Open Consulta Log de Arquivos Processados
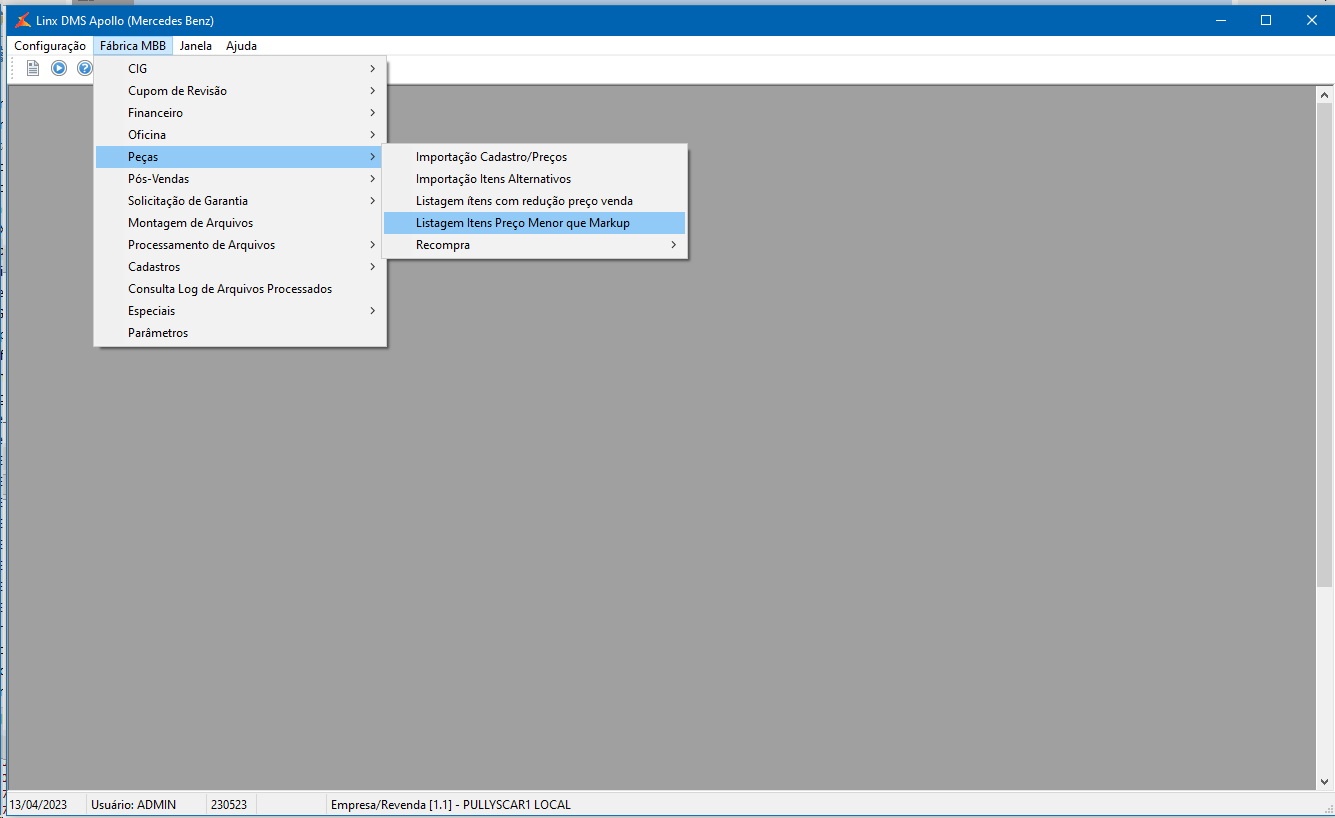This screenshot has height=818, width=1335. (240, 289)
